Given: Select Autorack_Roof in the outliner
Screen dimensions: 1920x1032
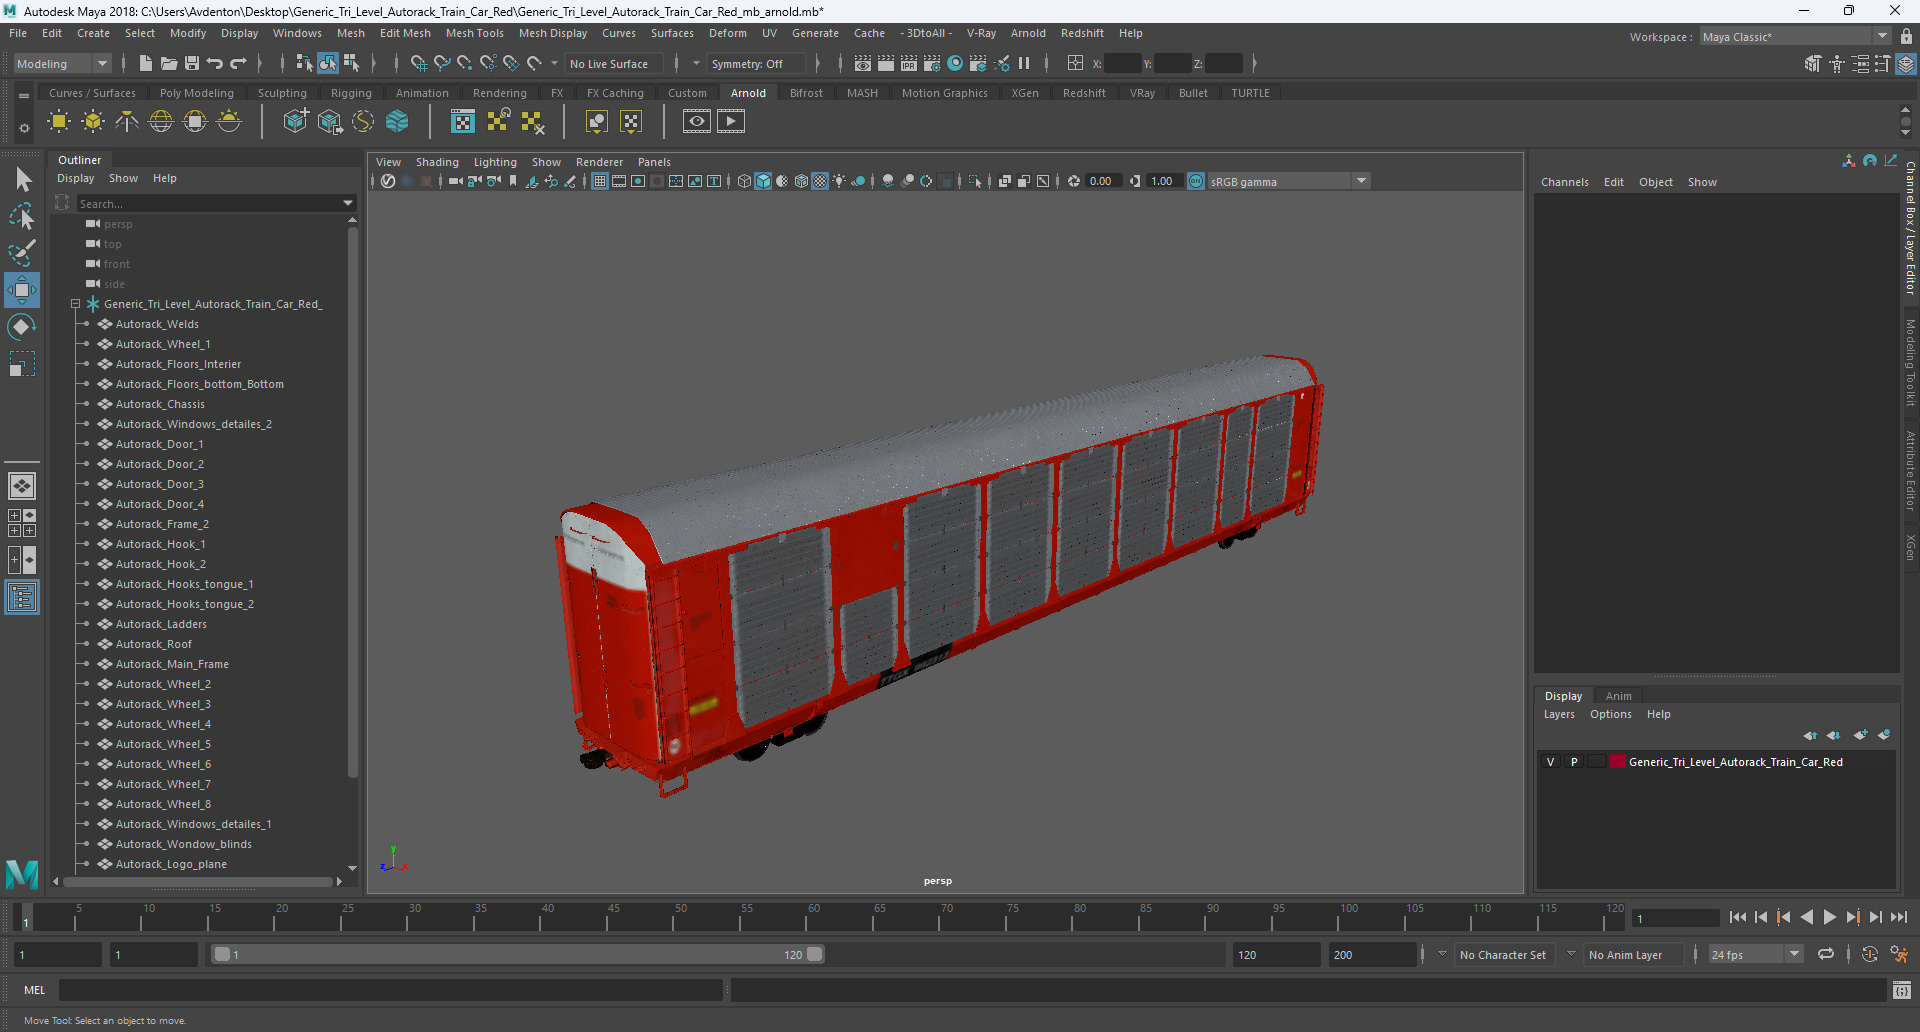Looking at the screenshot, I should [x=153, y=644].
